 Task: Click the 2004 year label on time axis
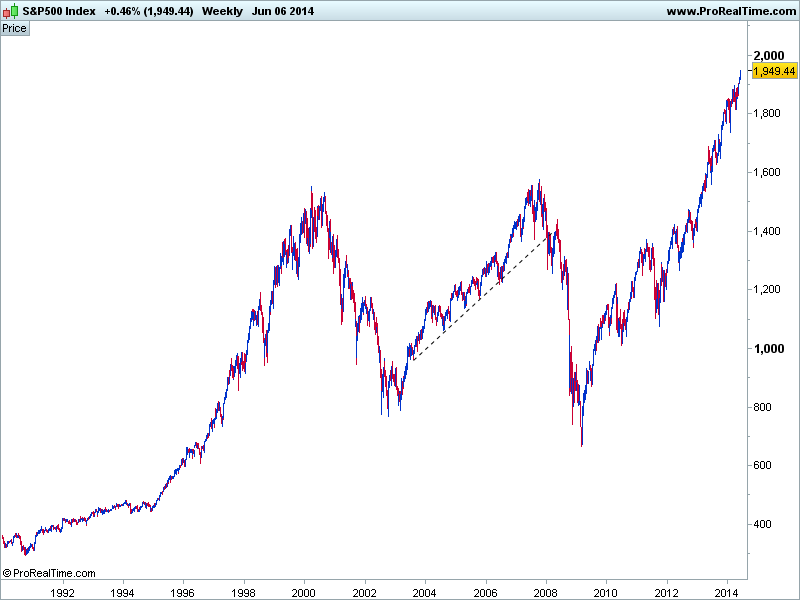coord(424,593)
